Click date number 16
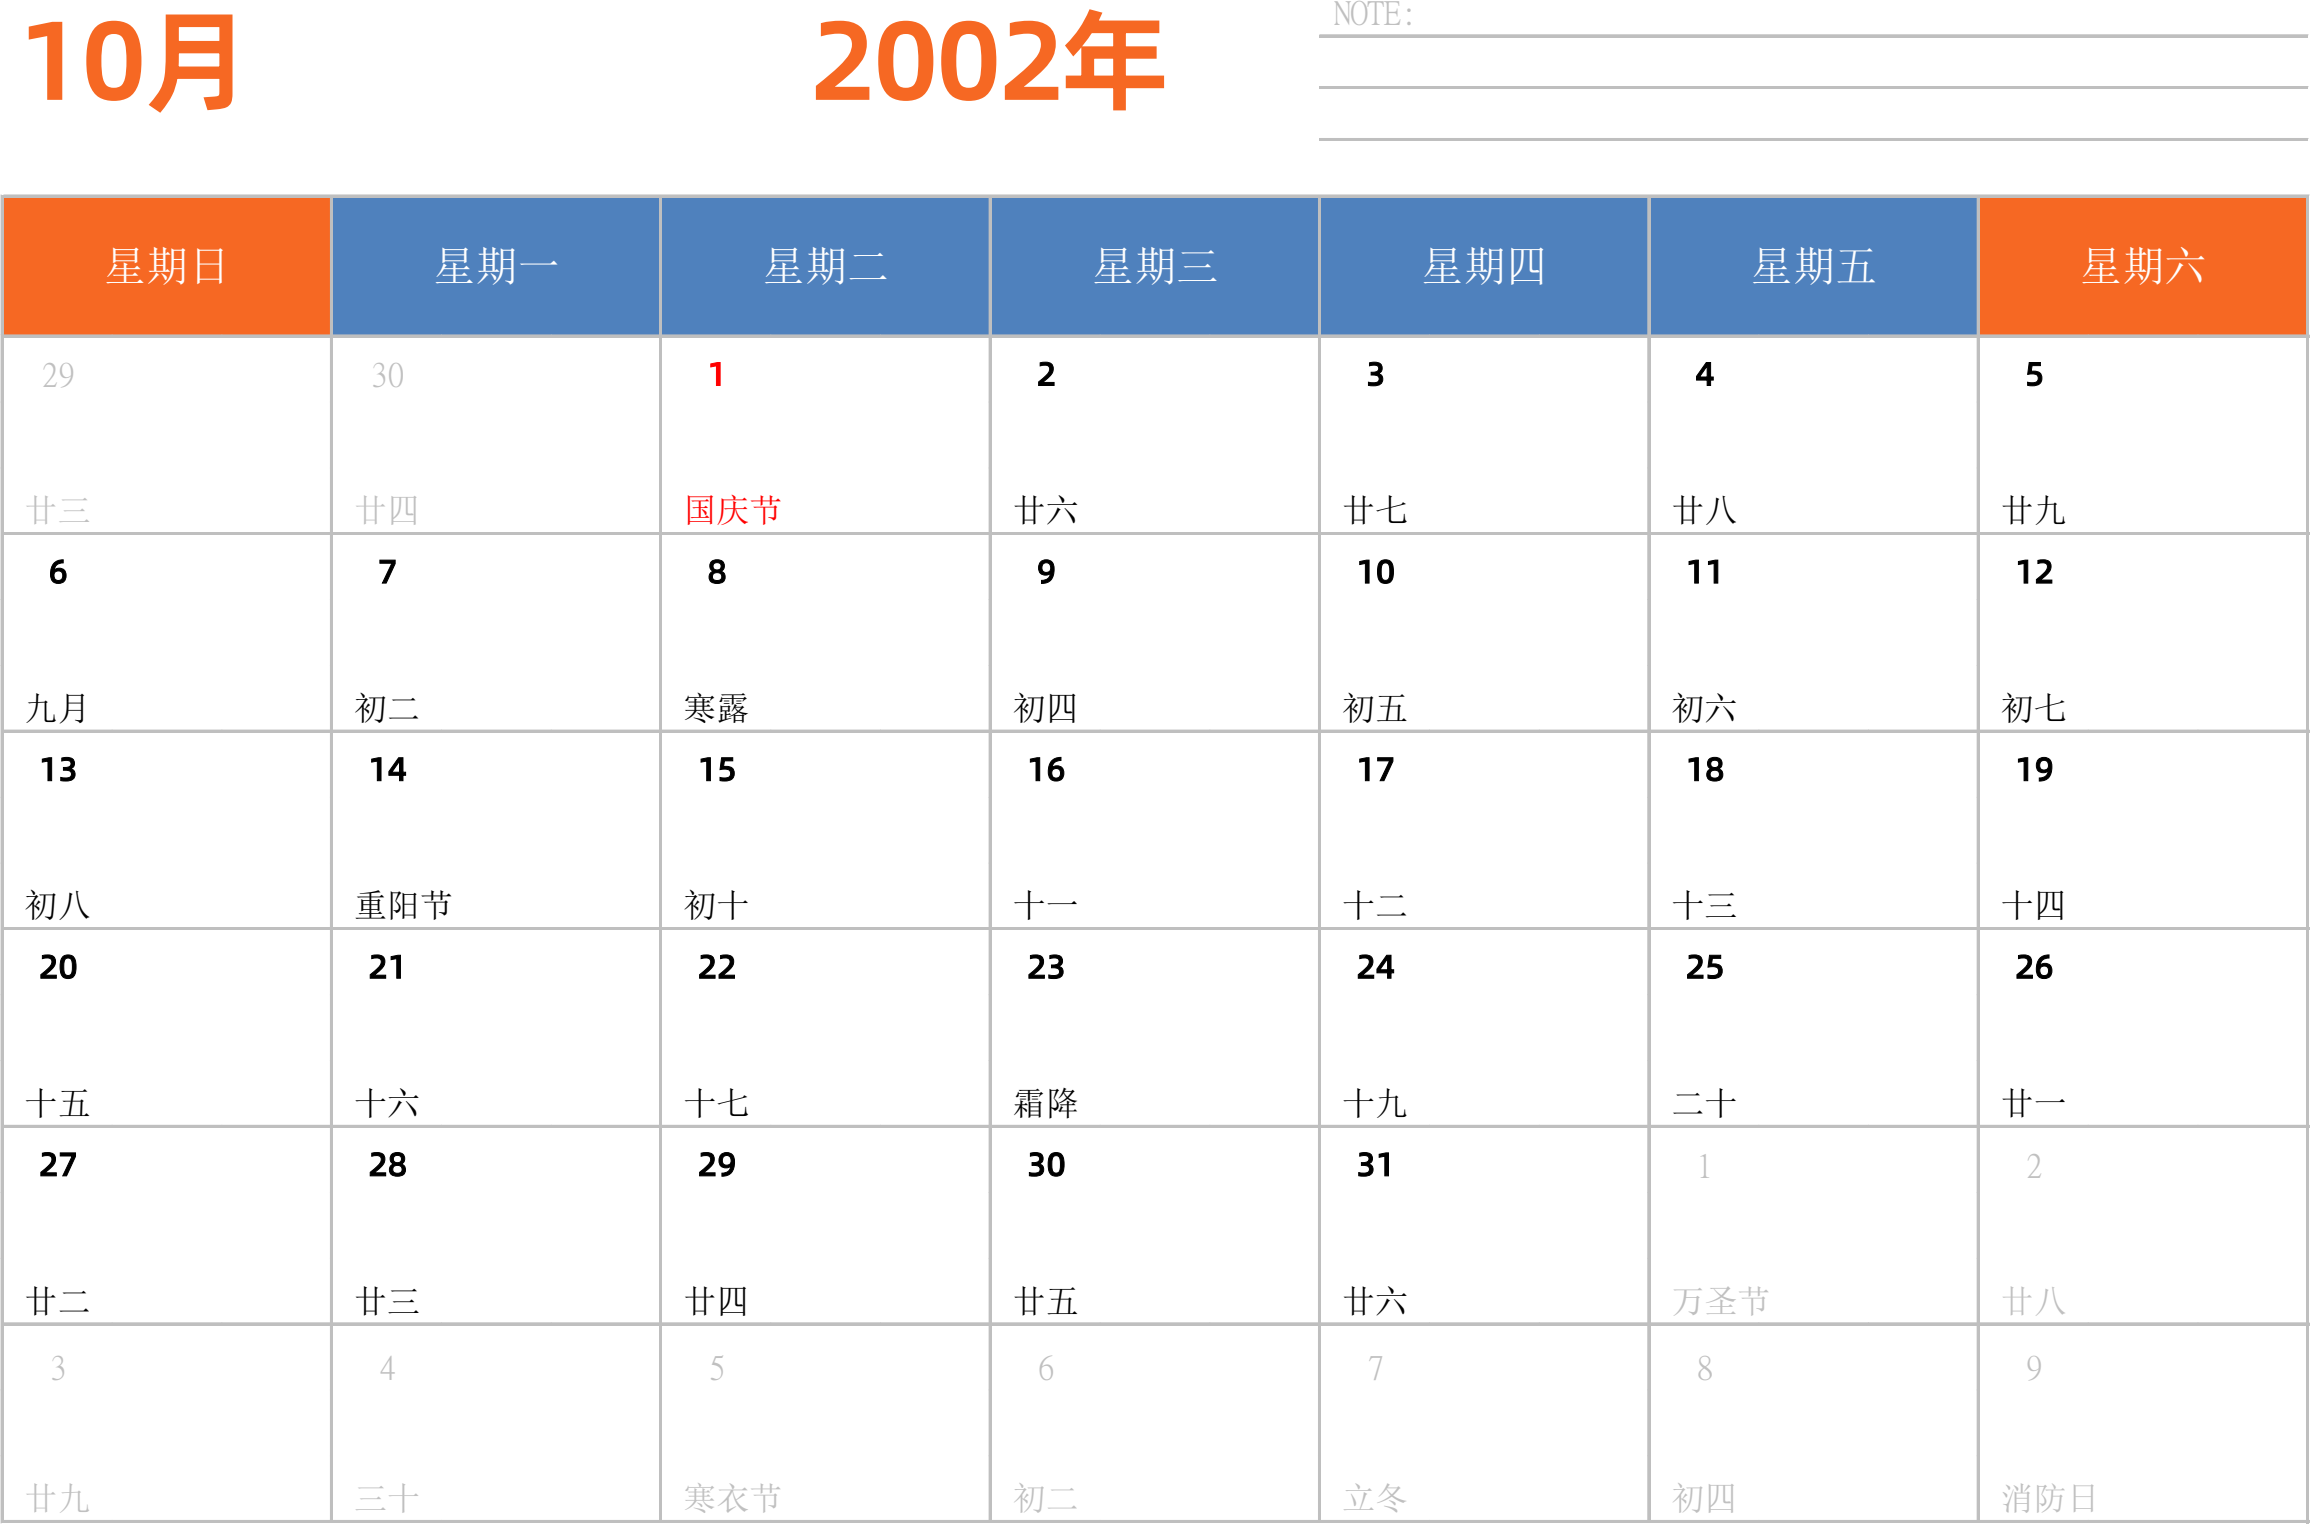The height and width of the screenshot is (1524, 2310). 1047,770
